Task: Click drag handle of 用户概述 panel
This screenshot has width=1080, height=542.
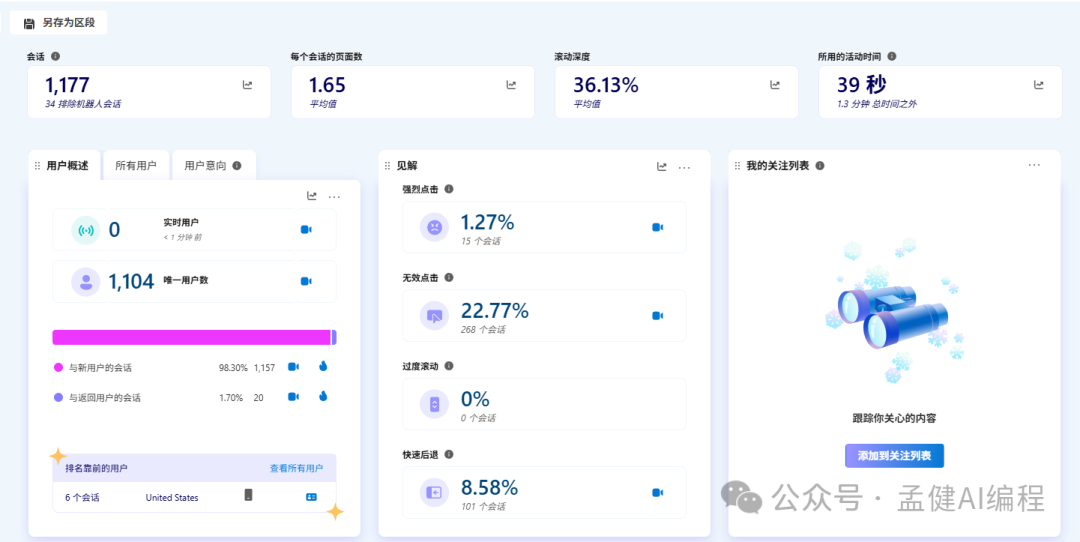Action: pos(37,166)
